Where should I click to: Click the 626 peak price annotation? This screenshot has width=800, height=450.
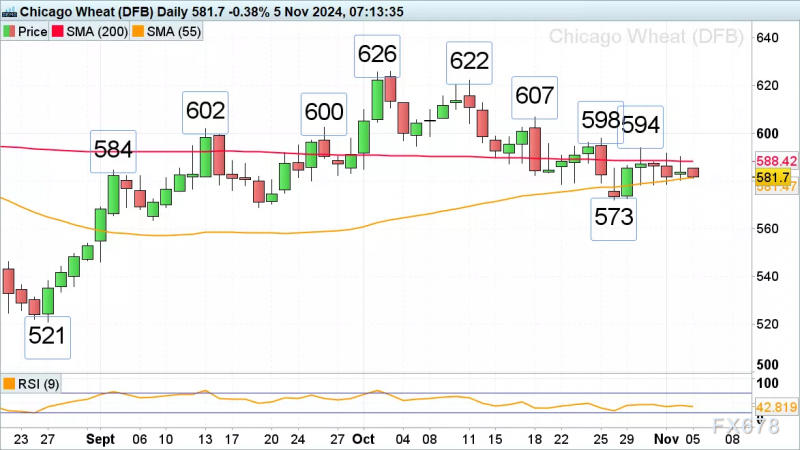click(377, 56)
